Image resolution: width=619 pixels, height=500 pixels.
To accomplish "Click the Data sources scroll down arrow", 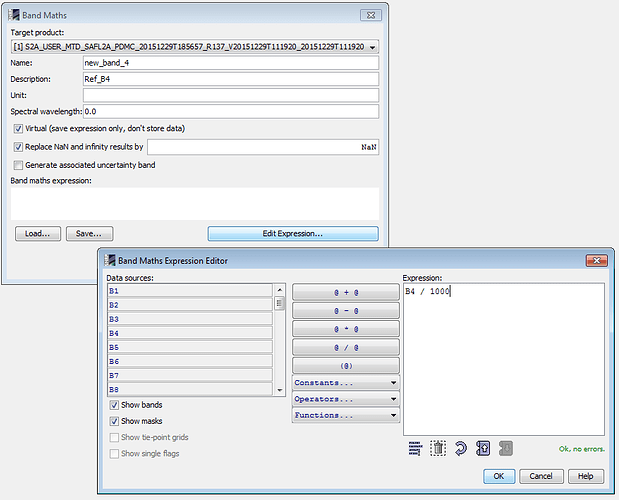I will tap(279, 390).
